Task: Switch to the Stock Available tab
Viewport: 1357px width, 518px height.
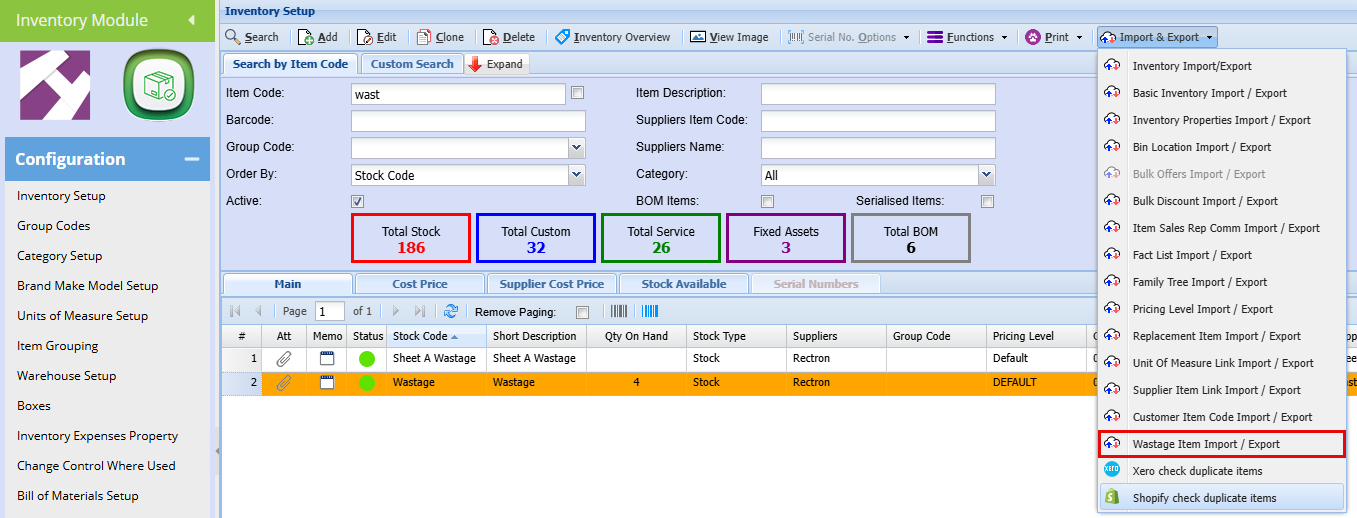Action: coord(684,284)
